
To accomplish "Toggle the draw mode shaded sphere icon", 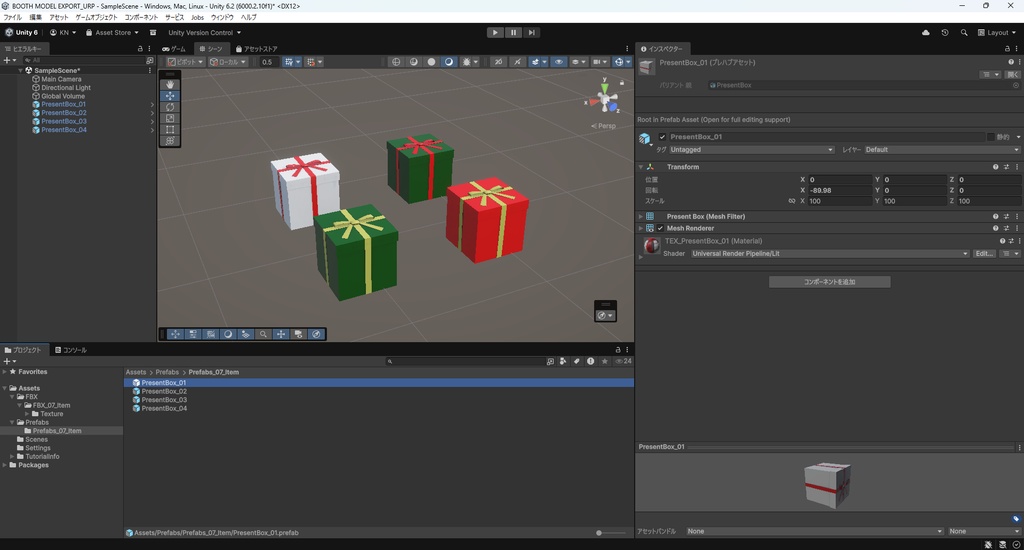I will click(x=449, y=62).
